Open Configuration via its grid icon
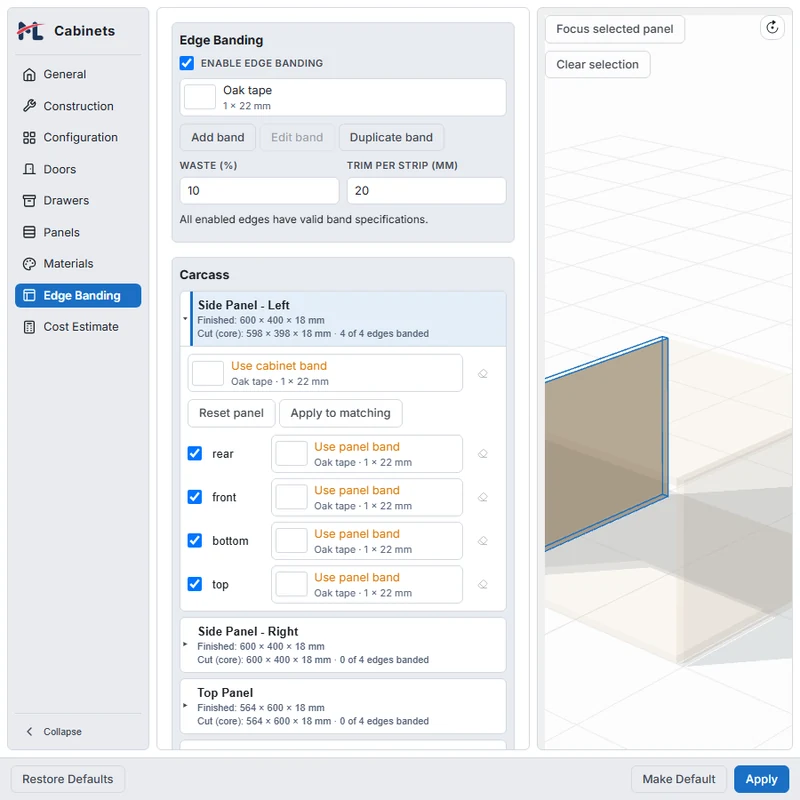Screen dimensions: 800x800 click(29, 138)
